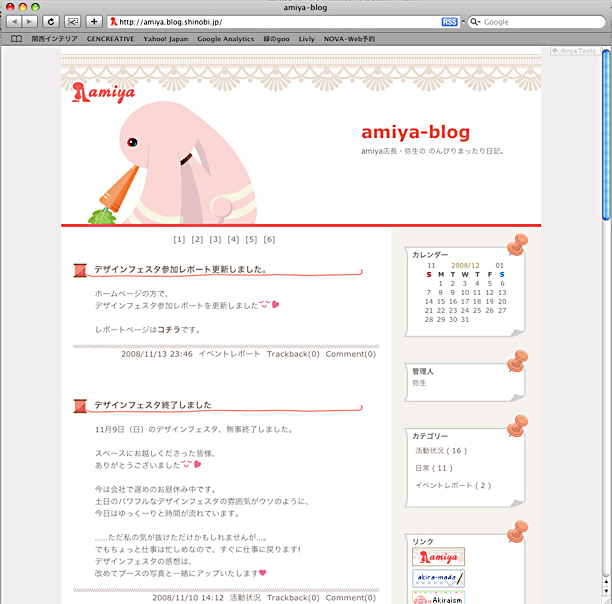Add bookmark with the plus button
Screen dimensions: 612x604
point(94,21)
